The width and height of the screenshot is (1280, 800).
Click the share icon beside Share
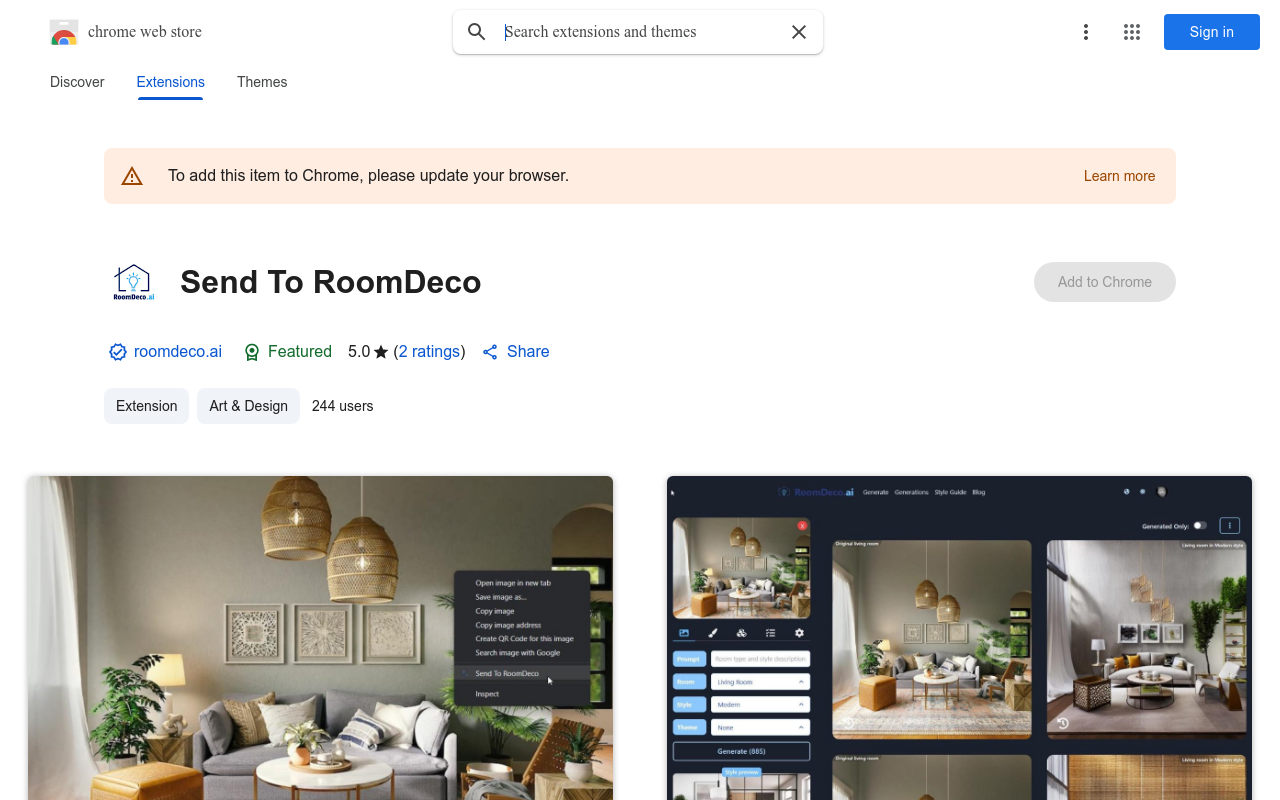point(490,352)
